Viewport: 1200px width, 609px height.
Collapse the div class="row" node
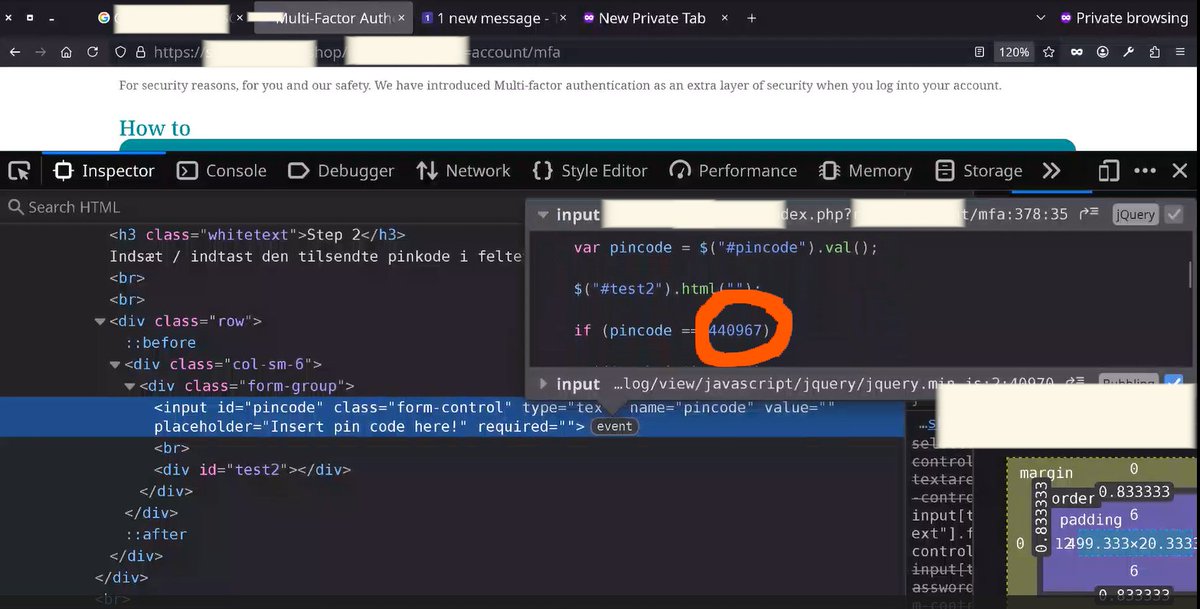[x=100, y=322]
